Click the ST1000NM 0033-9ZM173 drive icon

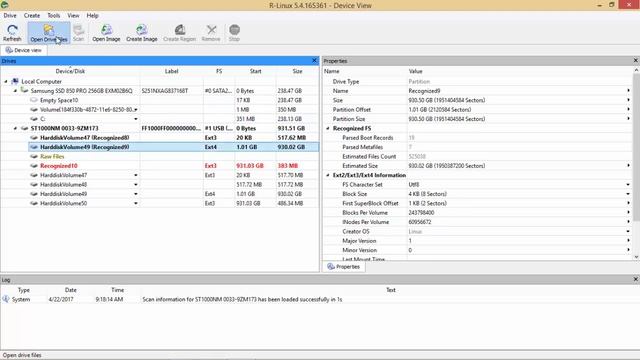coord(24,128)
